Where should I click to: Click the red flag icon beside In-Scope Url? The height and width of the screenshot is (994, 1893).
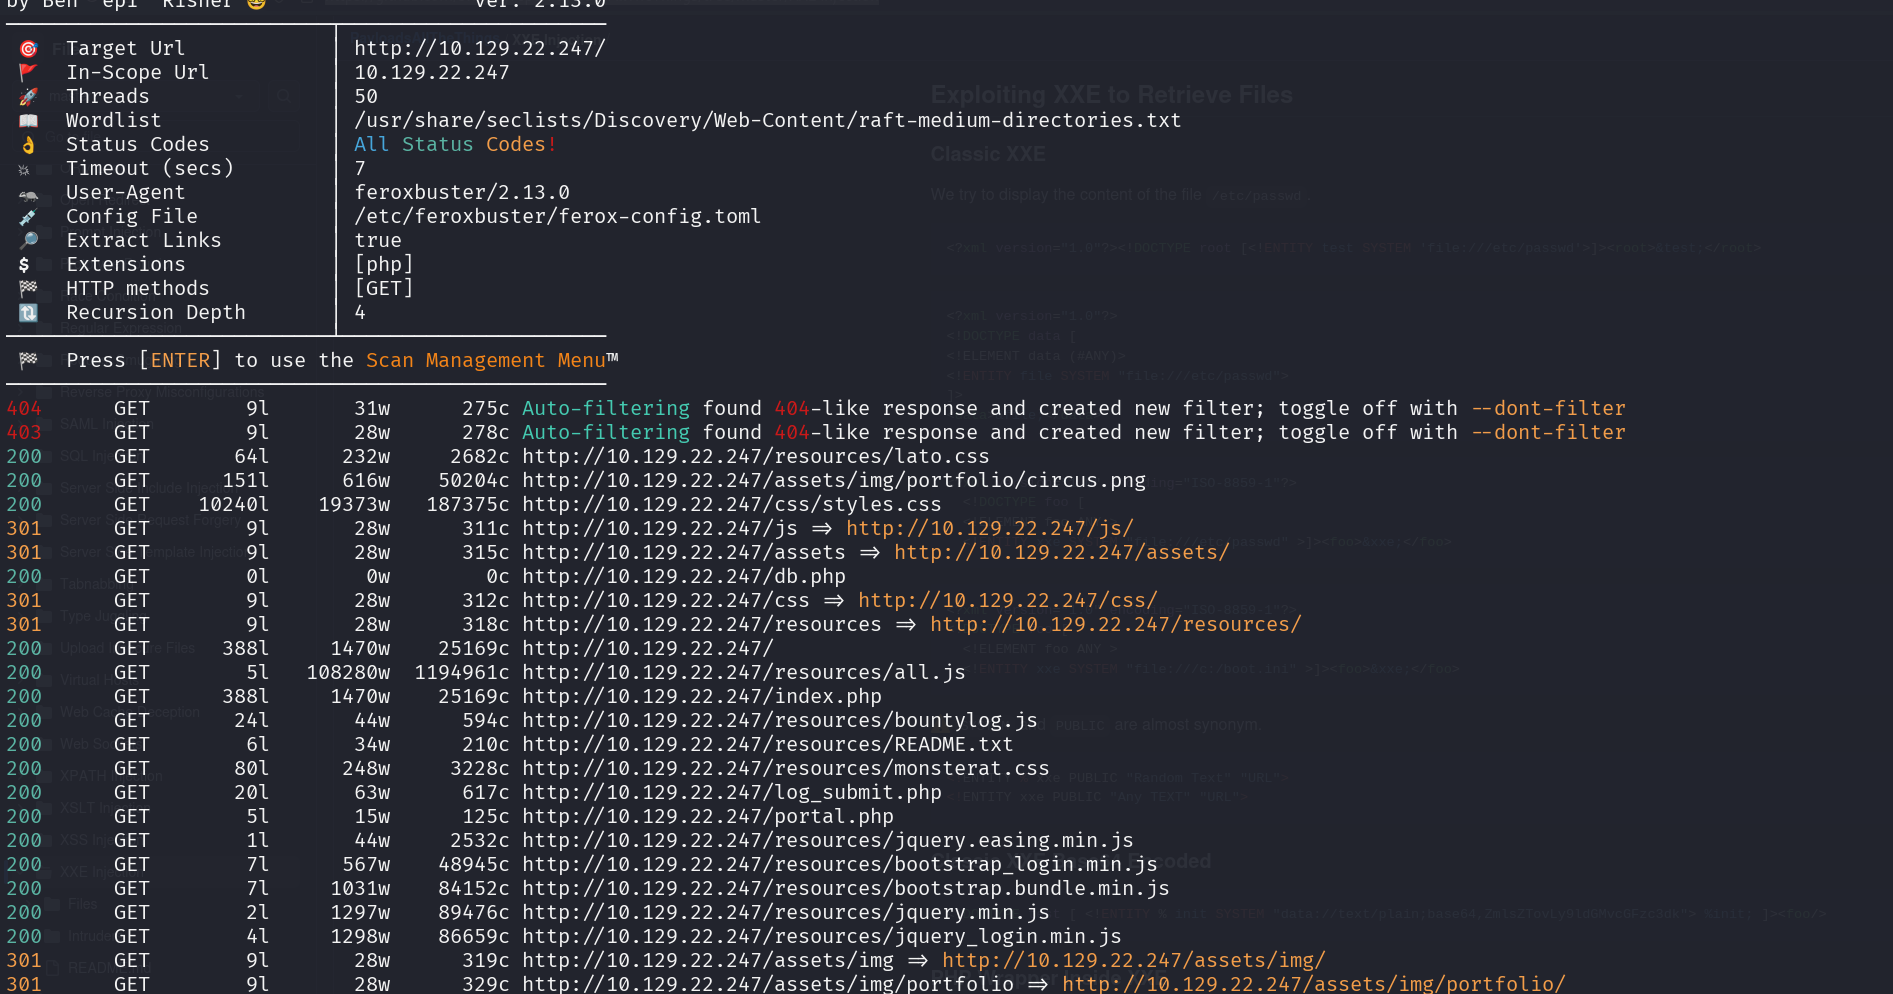(28, 72)
